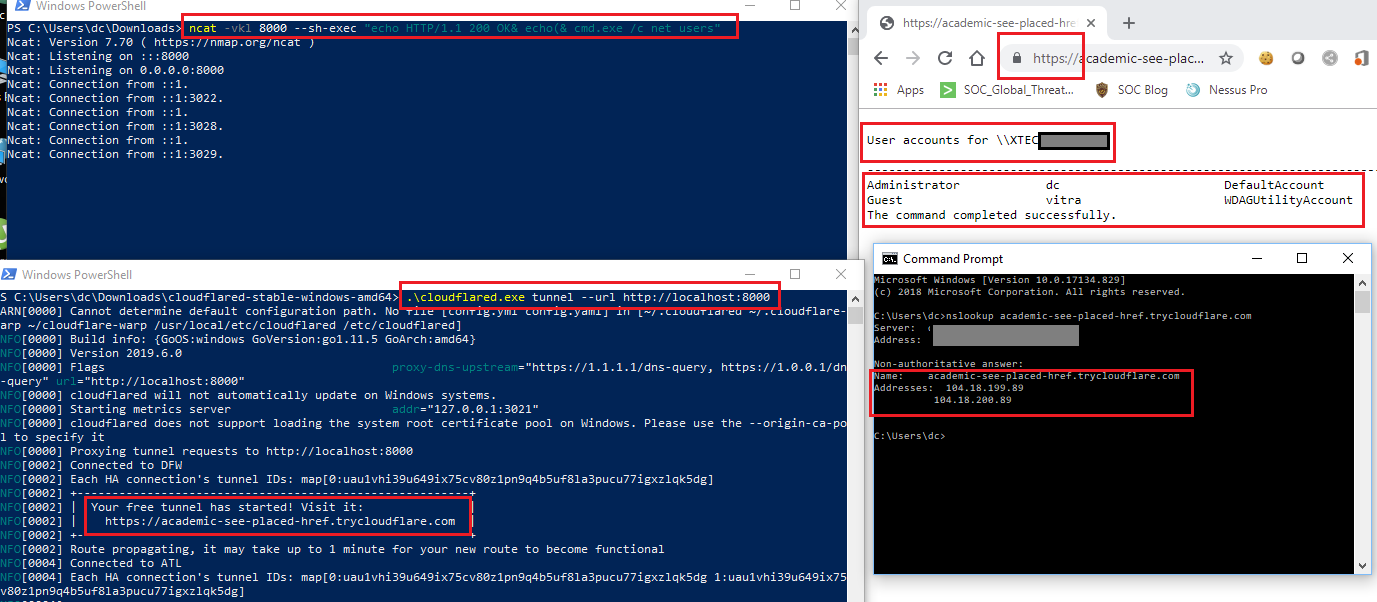Open the gray circle extension icon
The image size is (1377, 602).
(1298, 58)
